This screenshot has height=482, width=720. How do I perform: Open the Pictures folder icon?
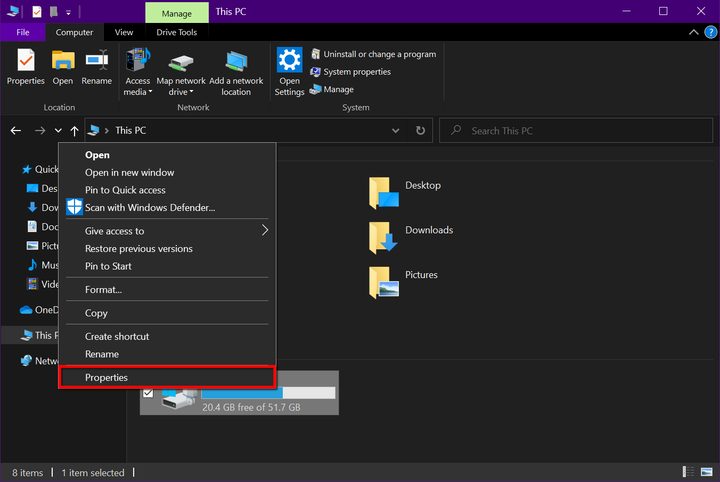384,282
